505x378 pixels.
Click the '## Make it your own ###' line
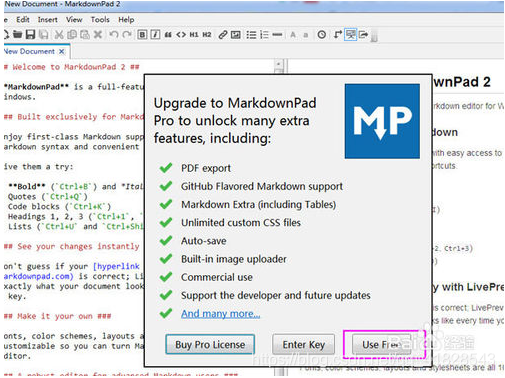[57, 316]
